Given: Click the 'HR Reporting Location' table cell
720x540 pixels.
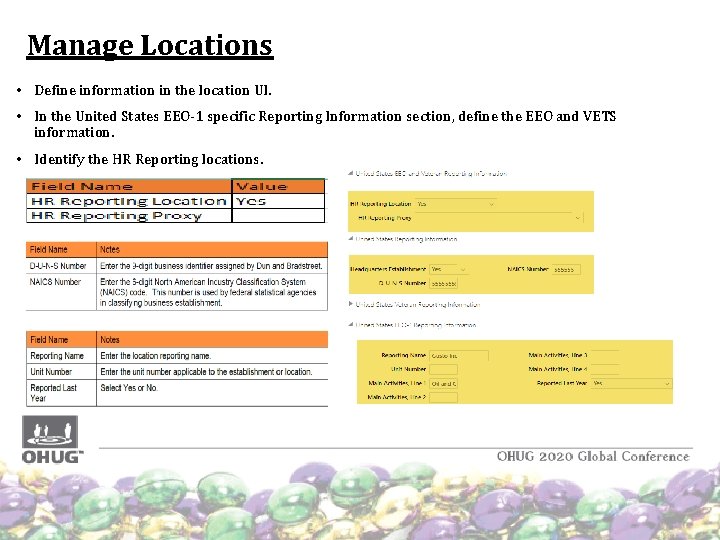Looking at the screenshot, I should point(129,201).
